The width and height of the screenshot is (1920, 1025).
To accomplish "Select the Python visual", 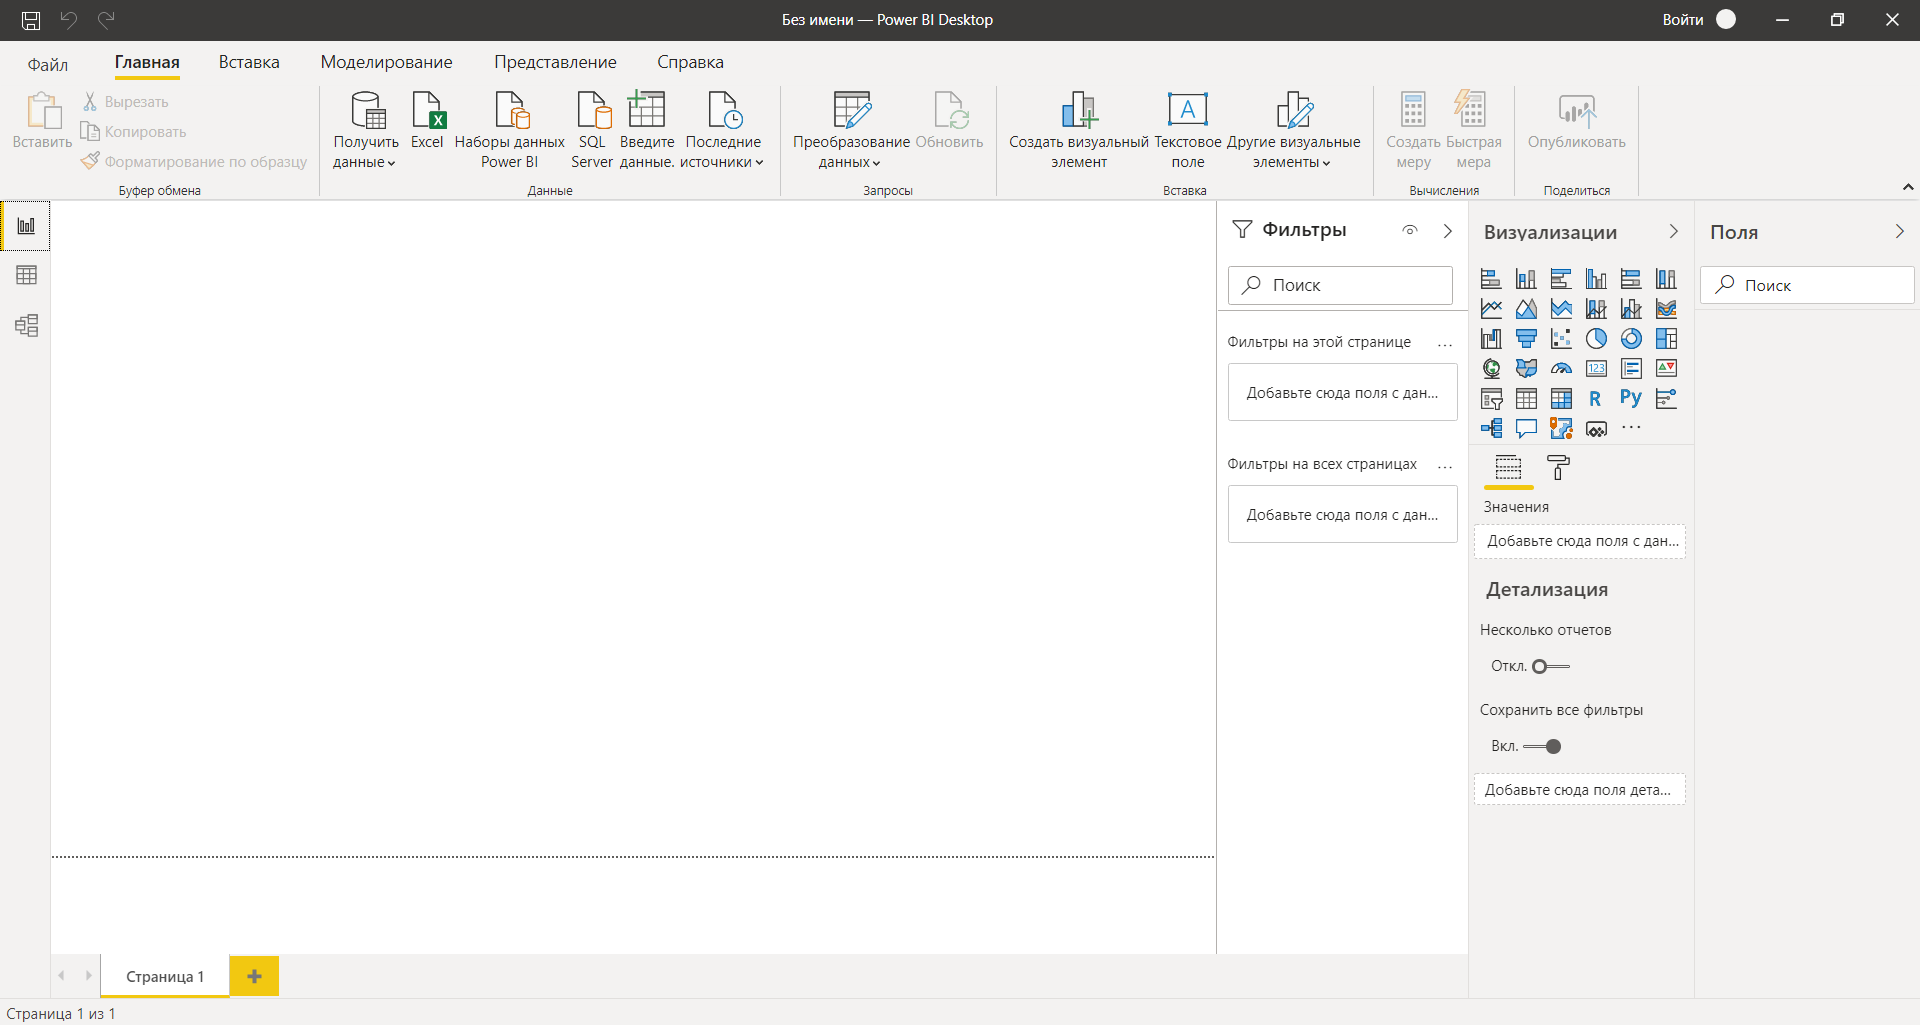I will click(x=1631, y=399).
